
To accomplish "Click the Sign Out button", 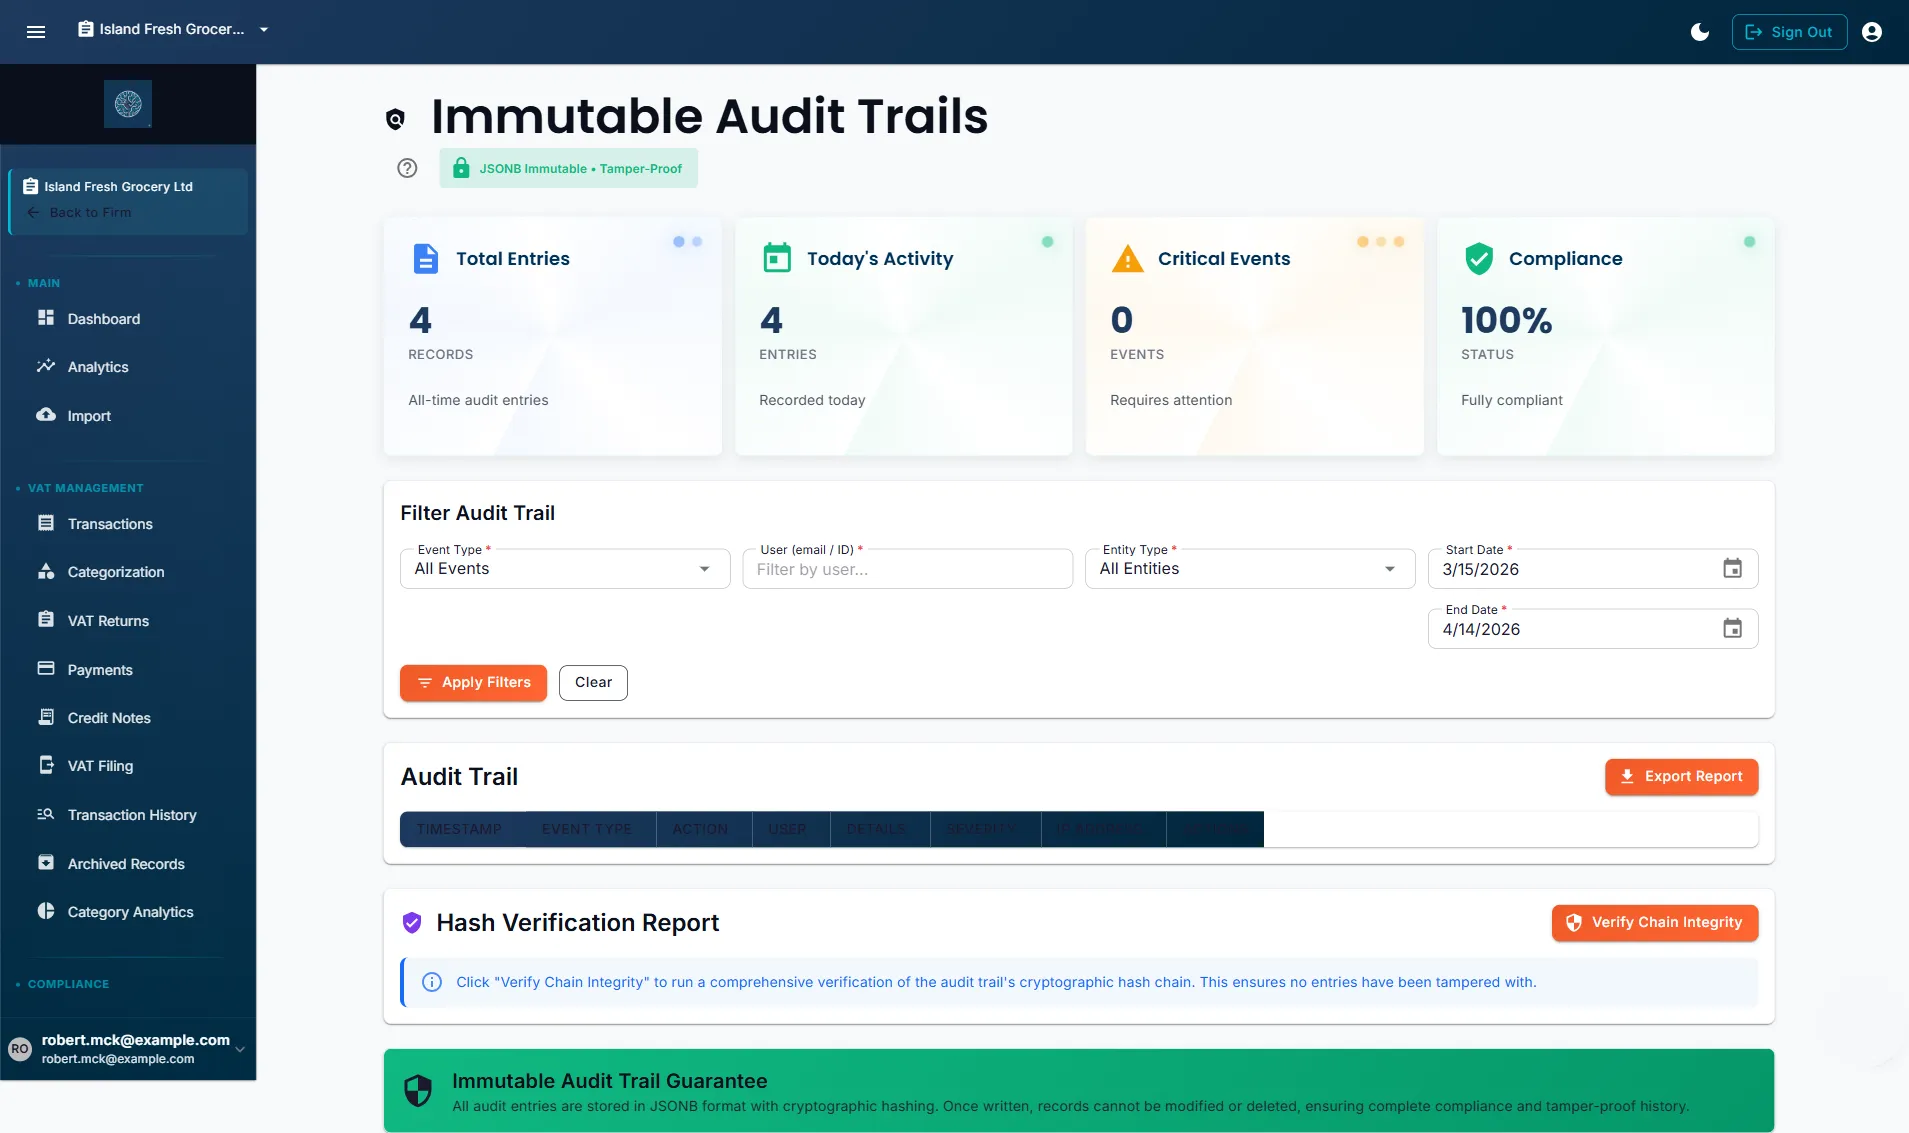I will [x=1789, y=32].
